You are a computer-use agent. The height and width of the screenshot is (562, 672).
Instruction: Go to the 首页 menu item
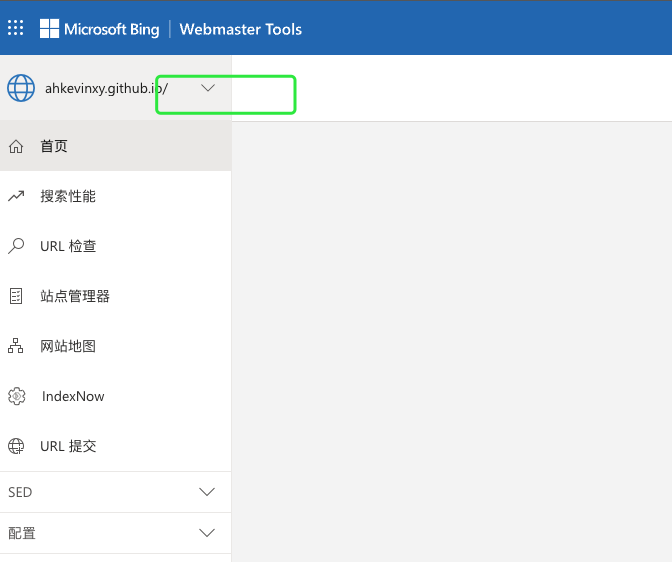coord(54,147)
